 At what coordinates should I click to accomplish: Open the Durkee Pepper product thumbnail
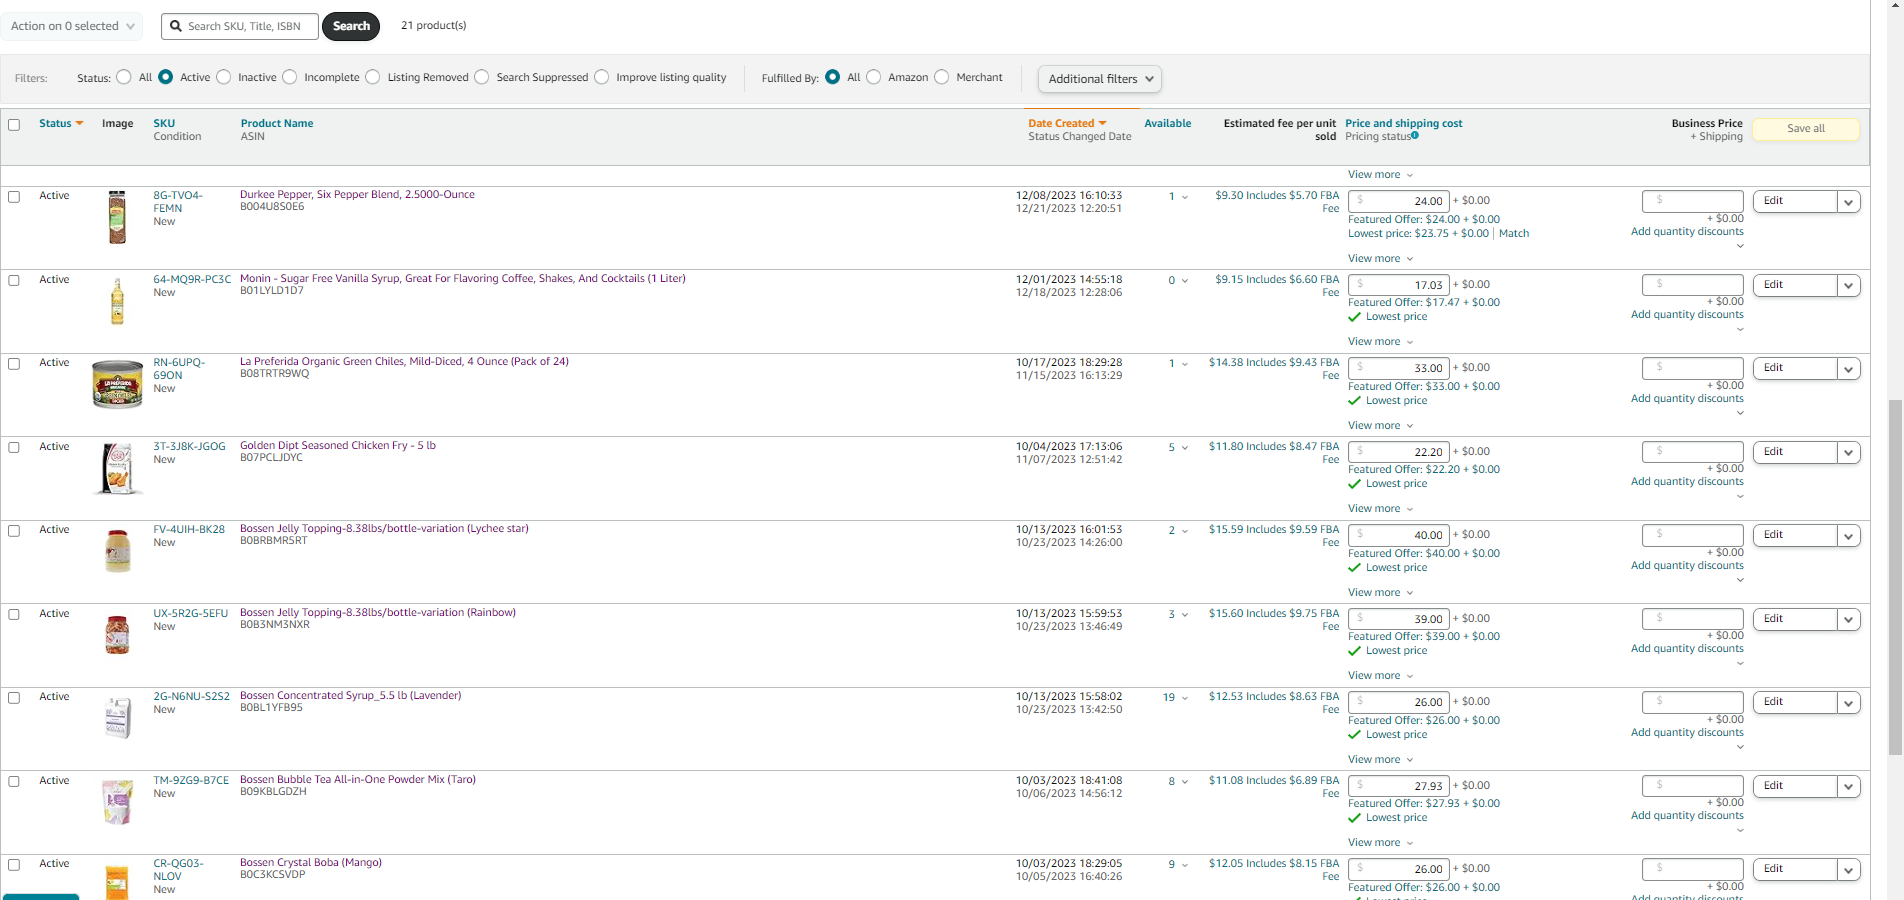pyautogui.click(x=117, y=217)
